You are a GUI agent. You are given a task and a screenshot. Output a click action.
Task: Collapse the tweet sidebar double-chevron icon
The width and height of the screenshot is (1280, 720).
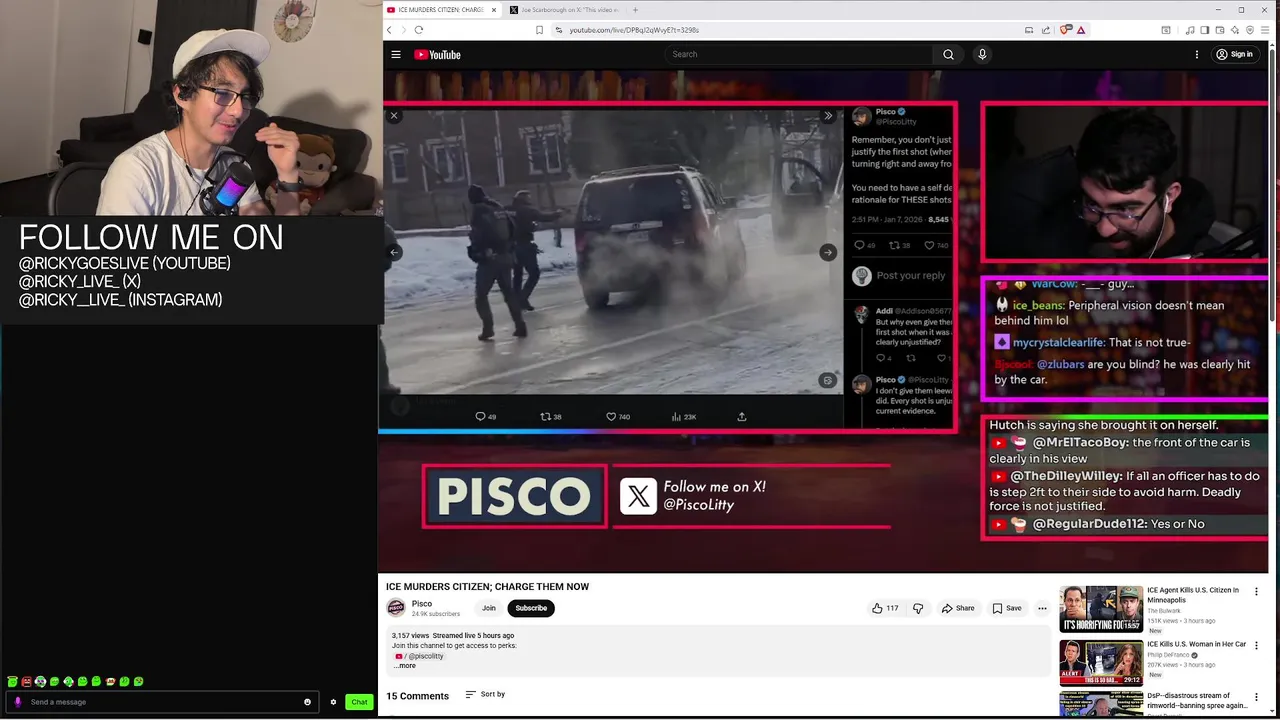coord(828,116)
